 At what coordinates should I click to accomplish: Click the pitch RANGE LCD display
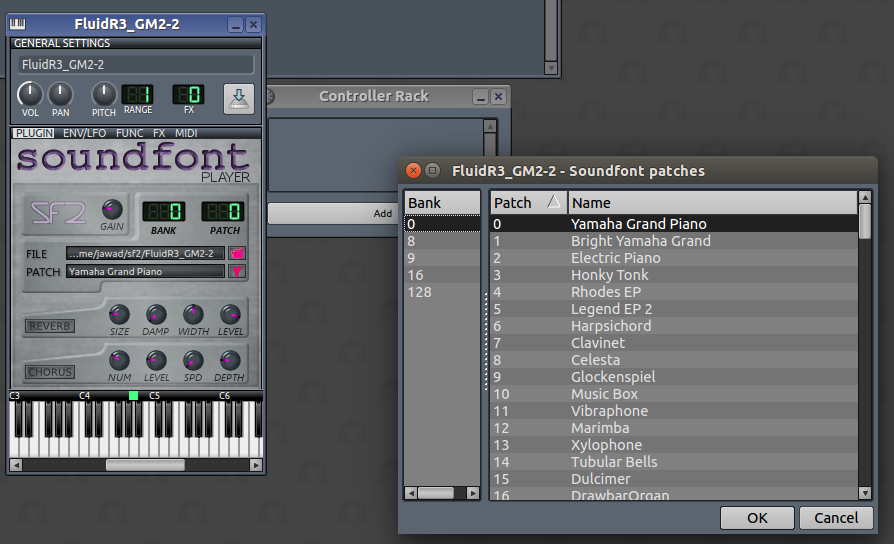(x=137, y=95)
